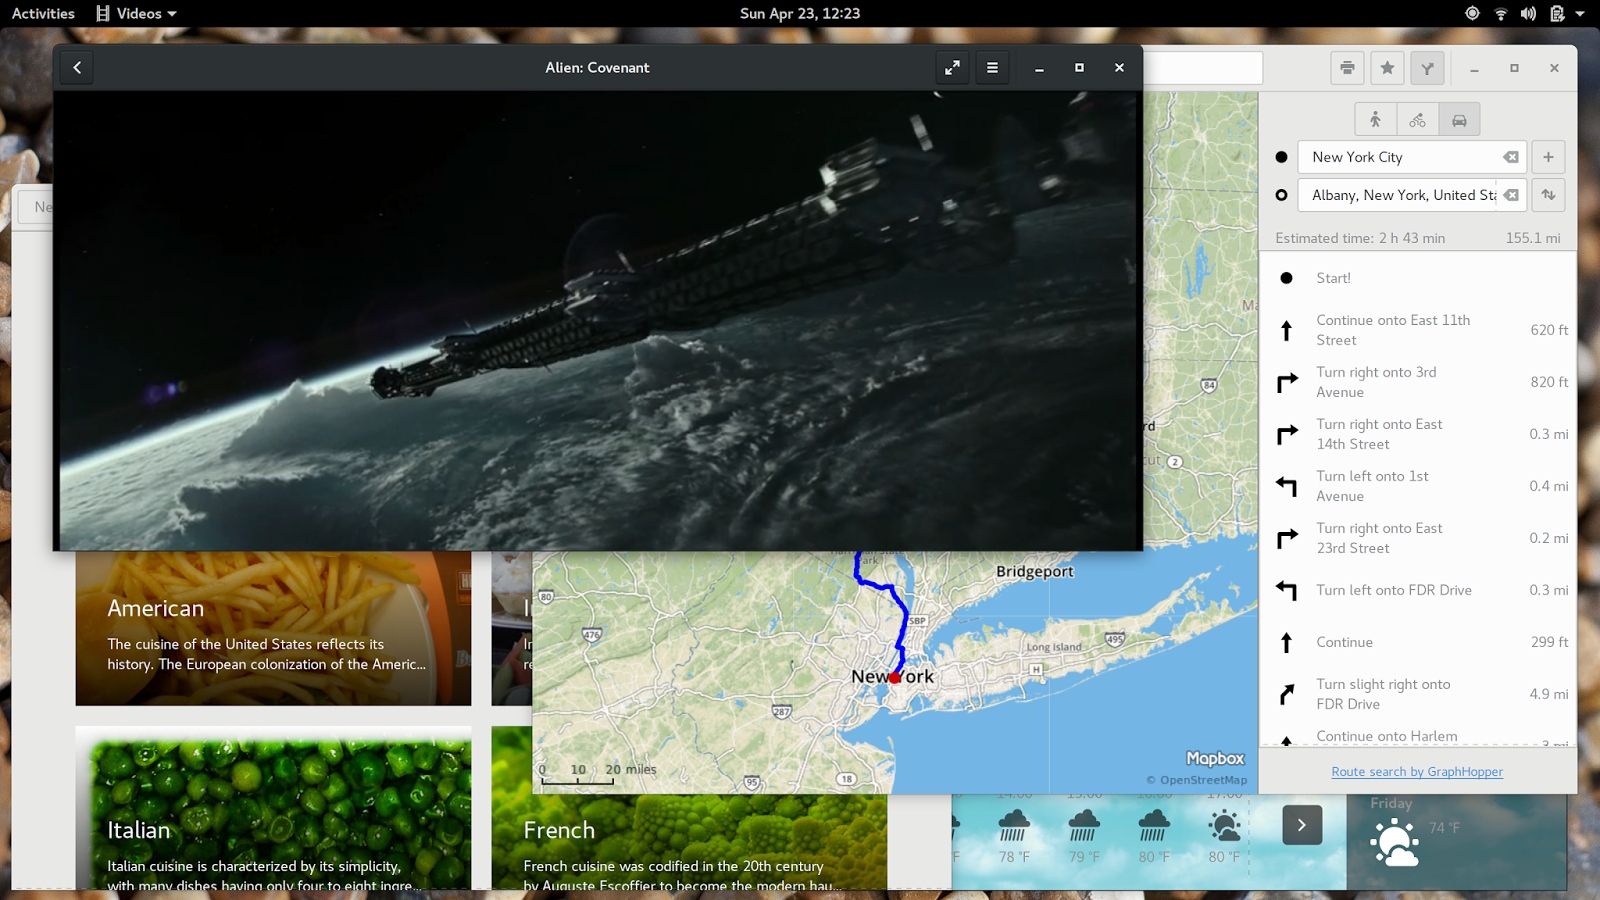
Task: Select pedestrian routing mode
Action: (1376, 120)
